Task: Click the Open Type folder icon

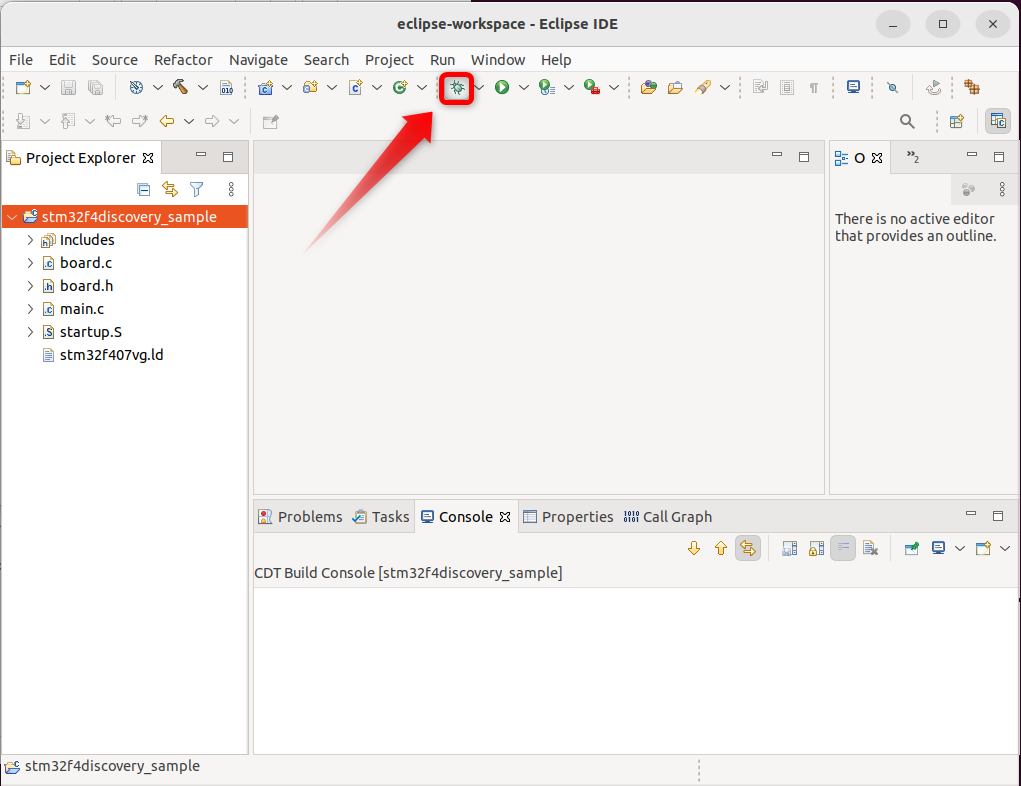Action: [649, 87]
